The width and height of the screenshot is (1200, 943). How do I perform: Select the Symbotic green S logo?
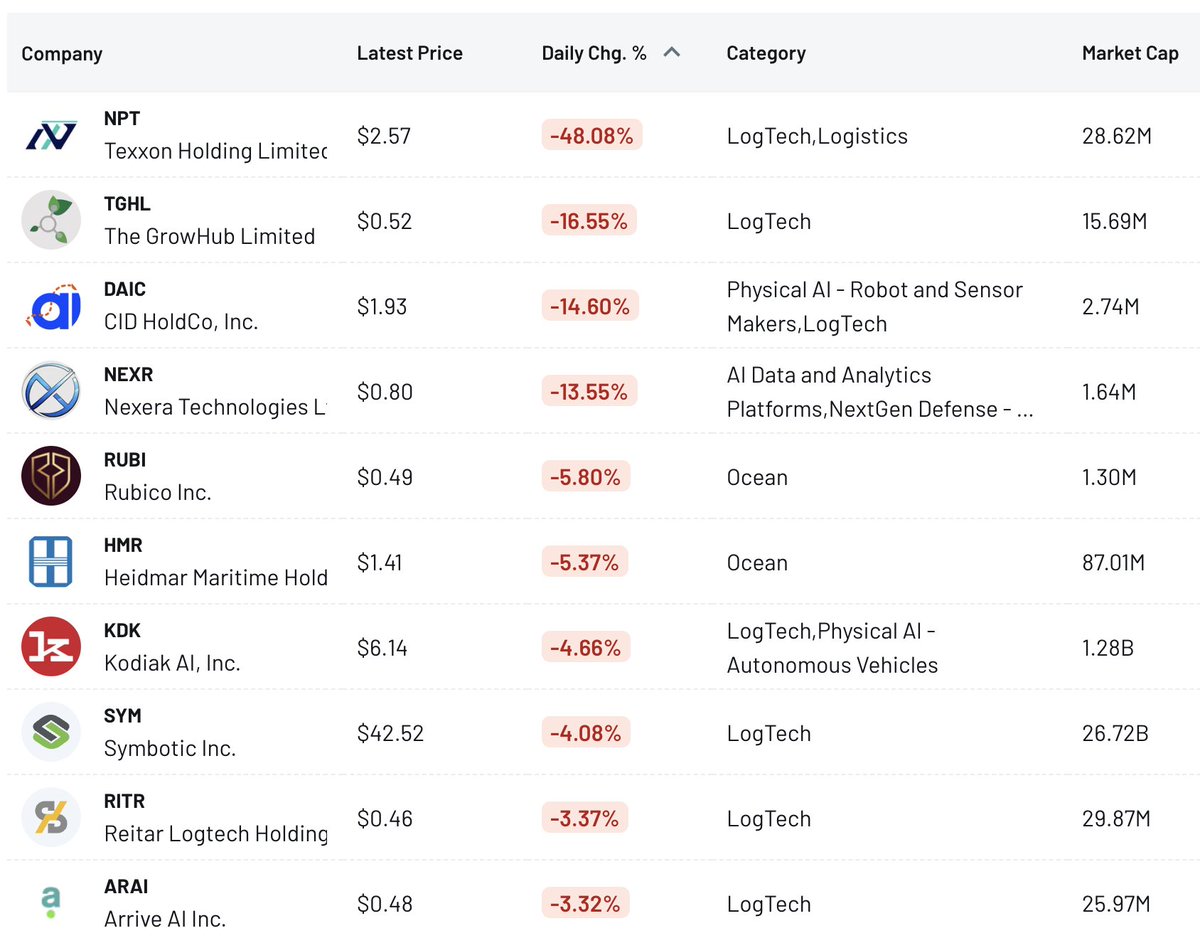[51, 732]
